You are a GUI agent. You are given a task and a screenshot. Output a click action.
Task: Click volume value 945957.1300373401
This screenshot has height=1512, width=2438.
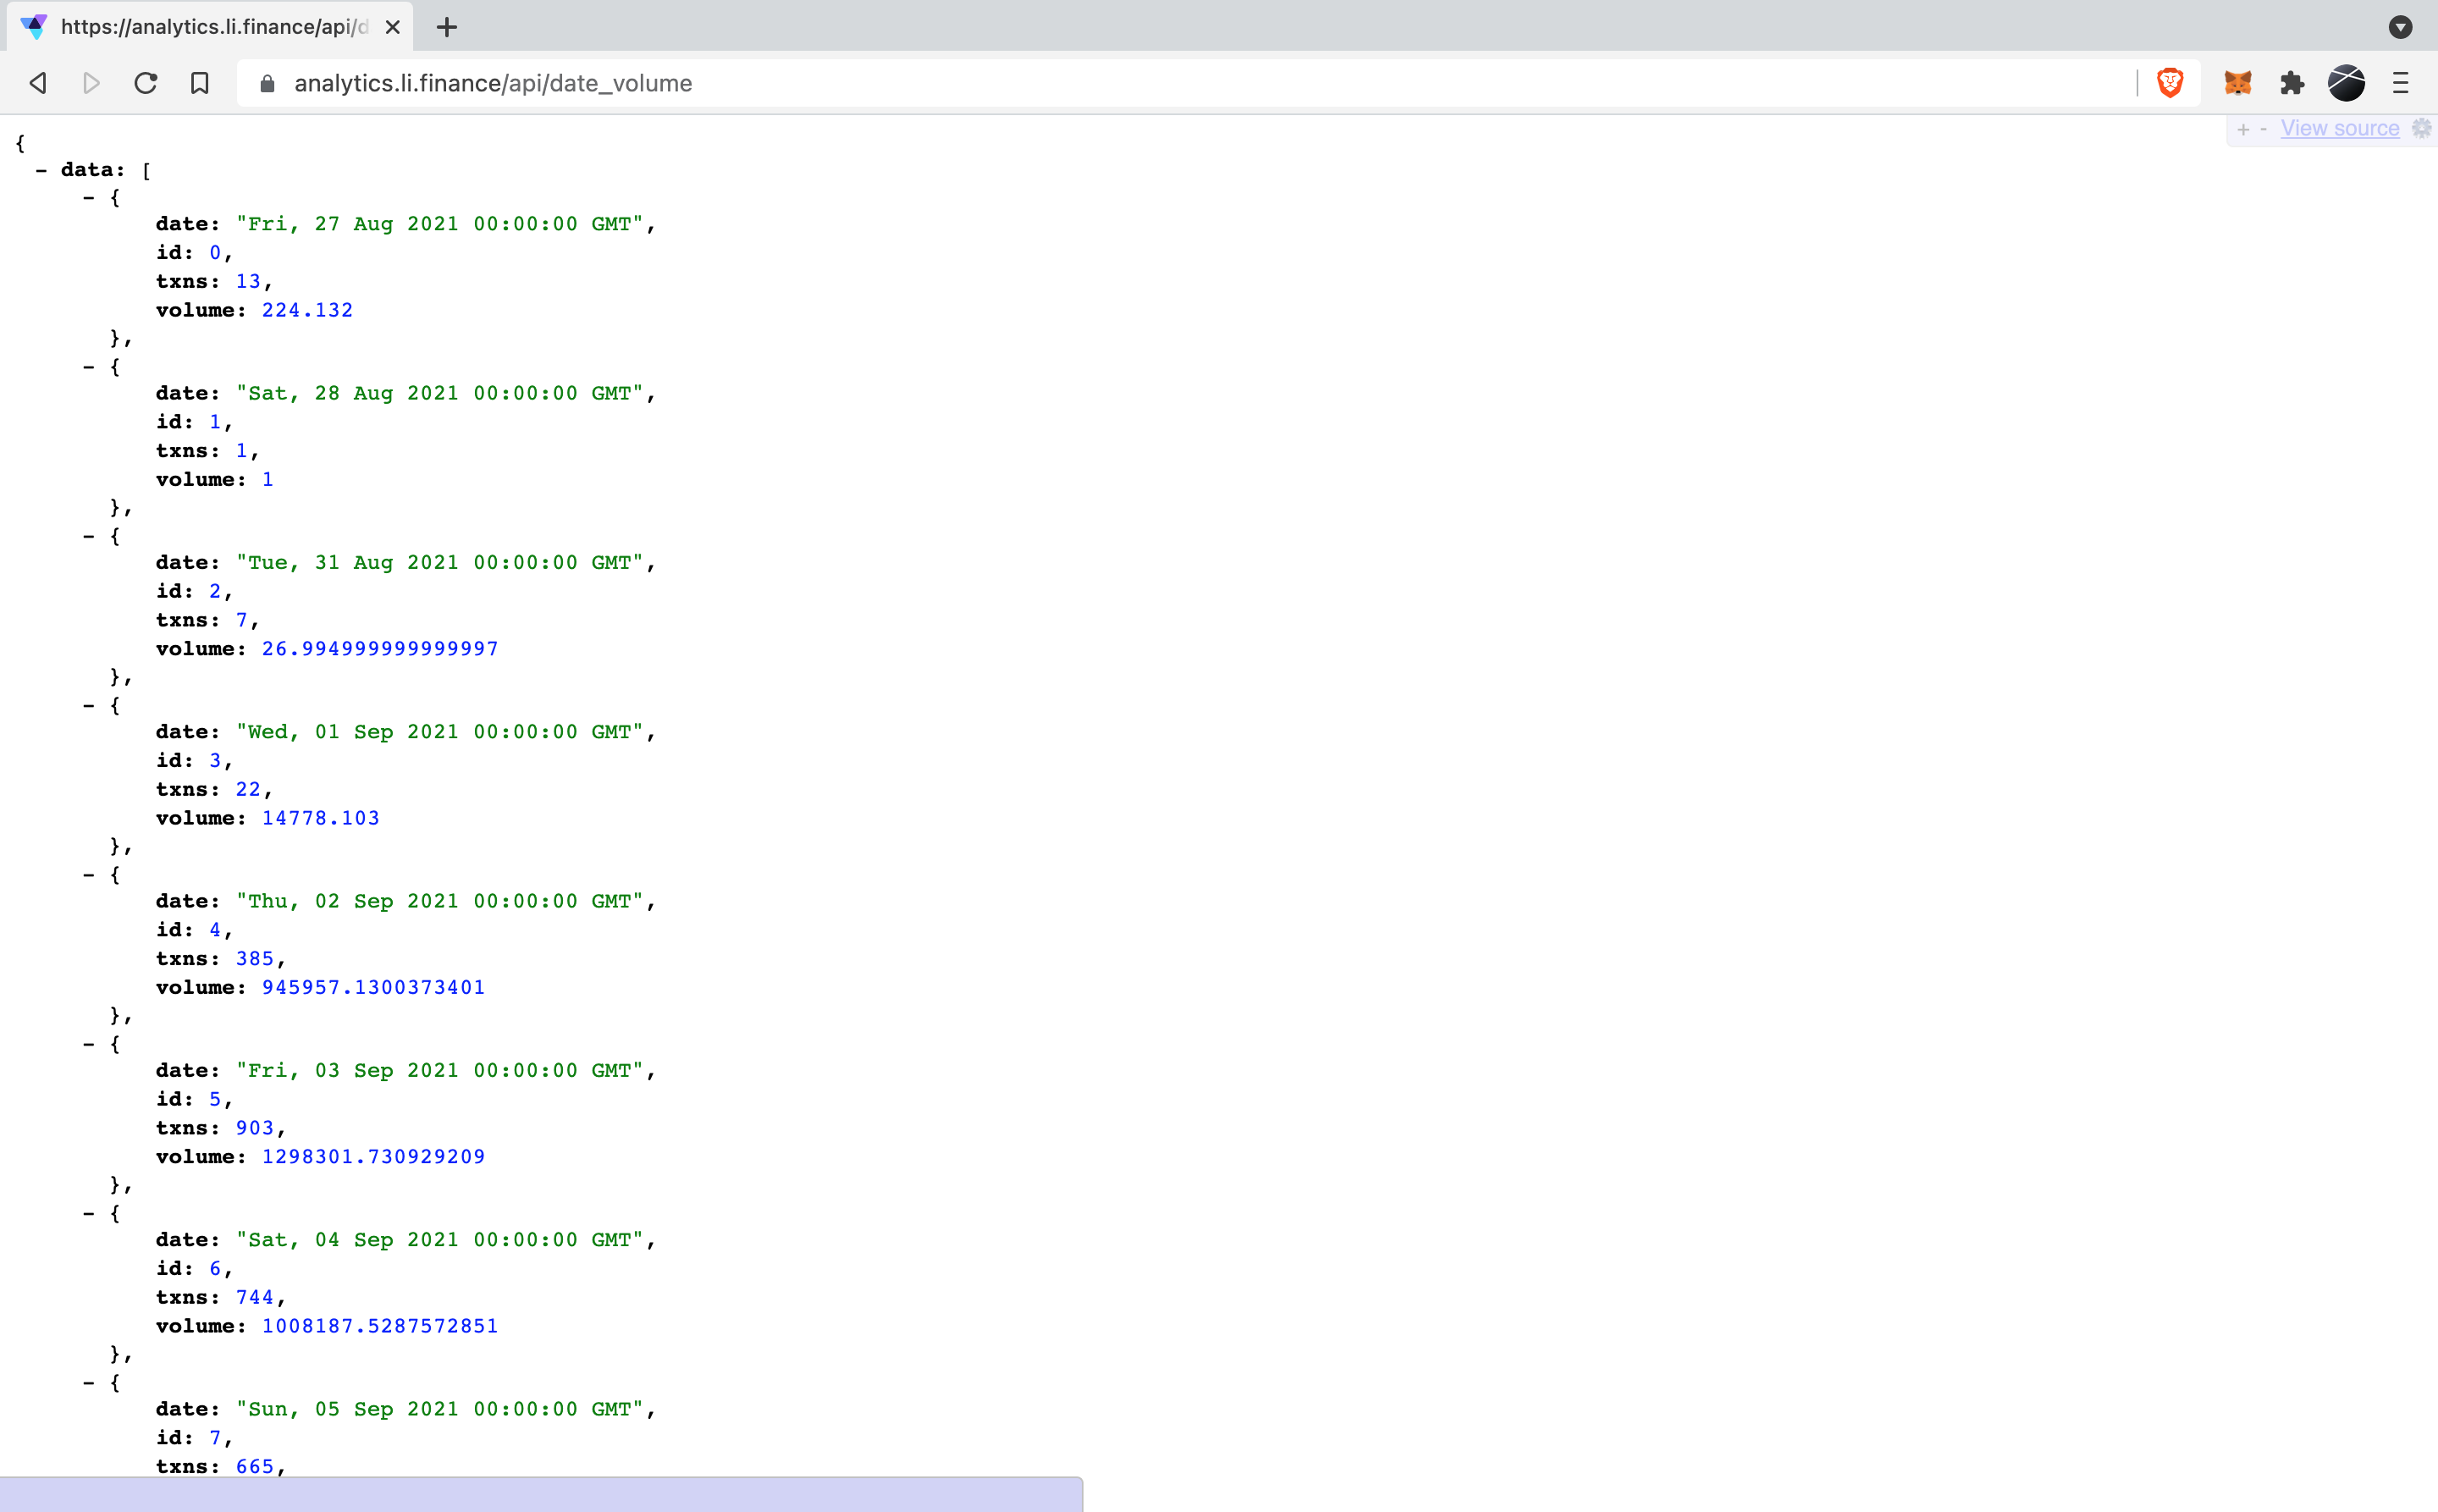pyautogui.click(x=373, y=987)
